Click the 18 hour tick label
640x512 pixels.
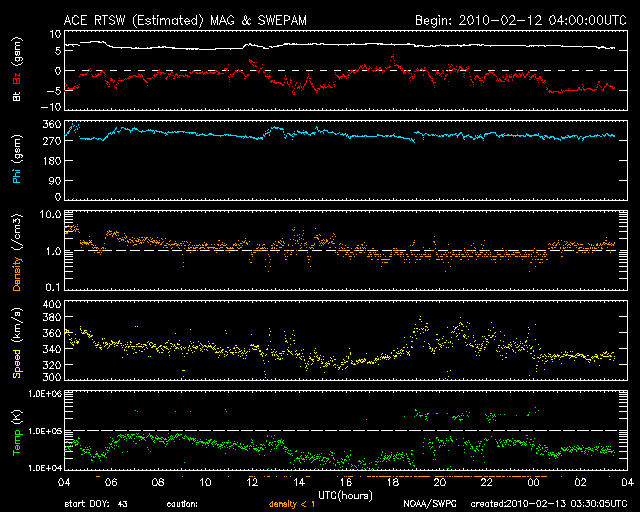click(393, 481)
